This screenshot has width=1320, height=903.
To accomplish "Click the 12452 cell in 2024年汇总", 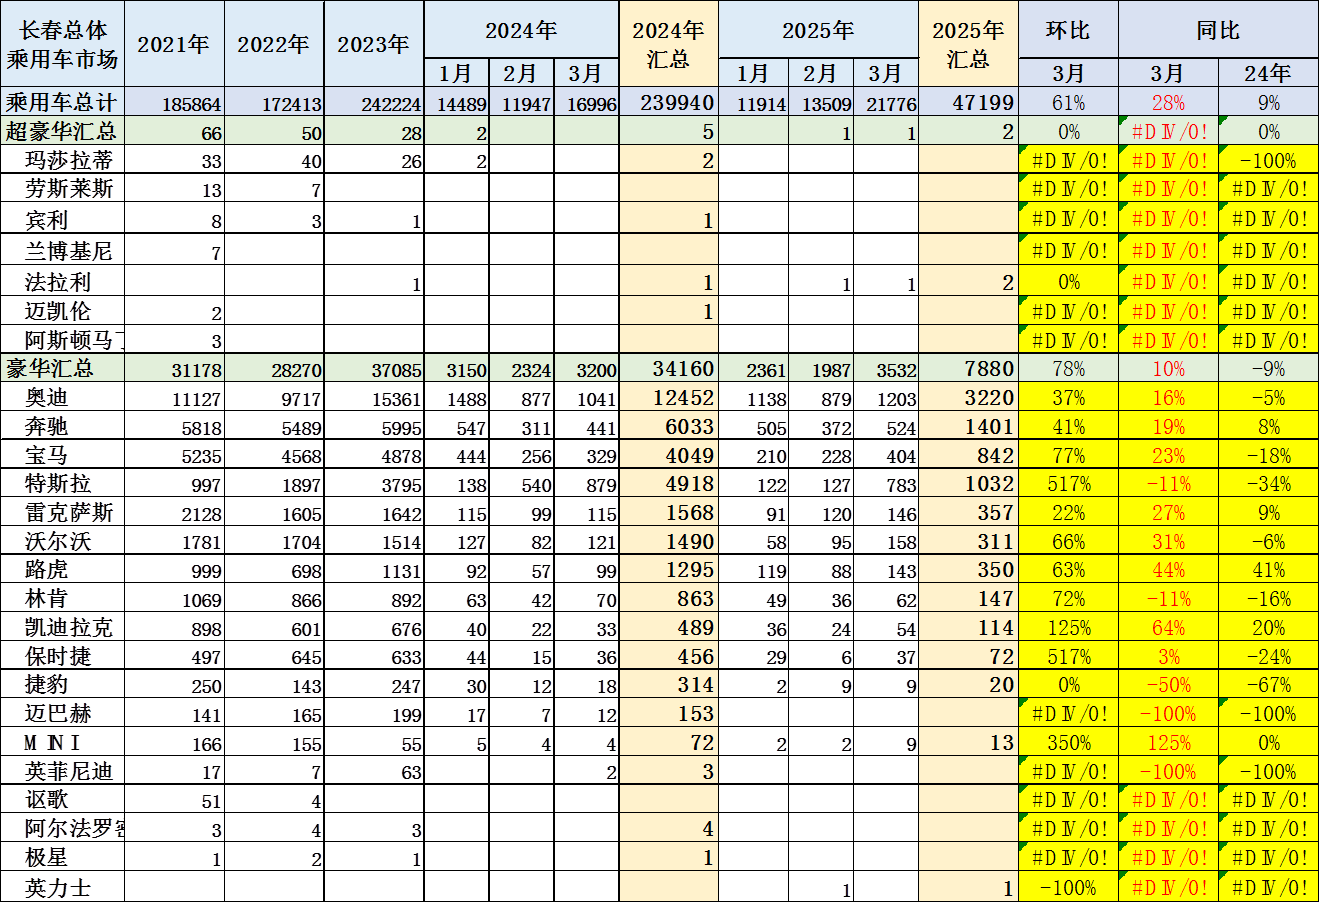I will coord(668,398).
